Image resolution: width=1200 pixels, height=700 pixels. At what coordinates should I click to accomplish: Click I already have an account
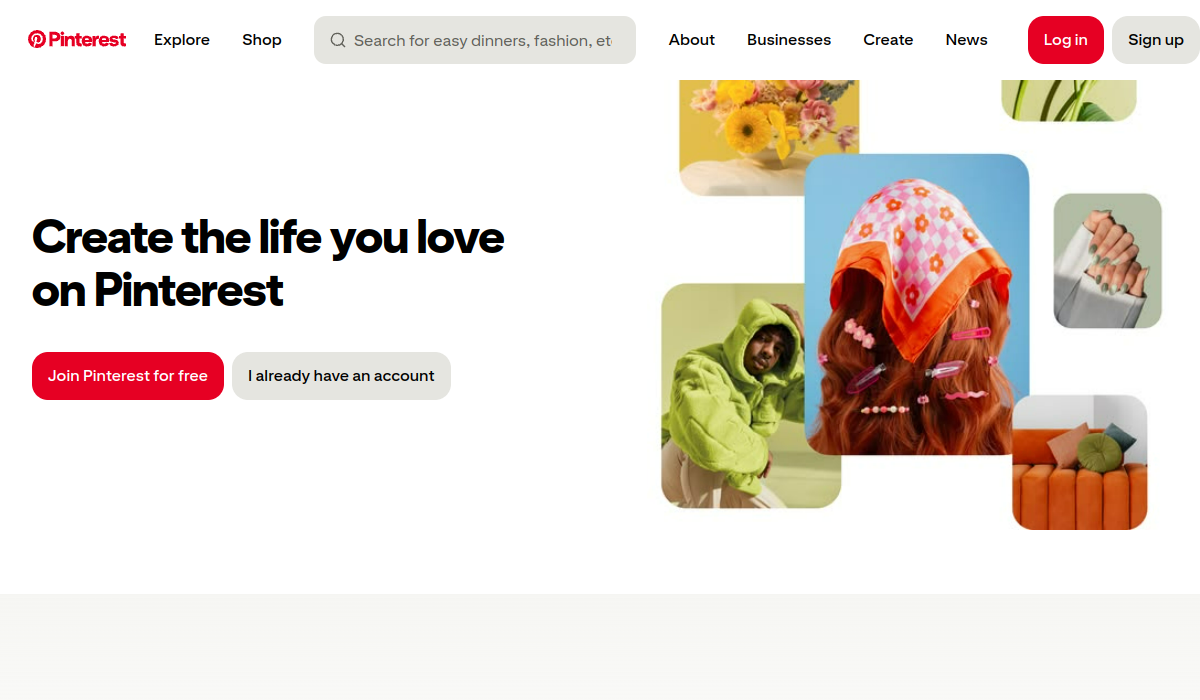(x=341, y=376)
